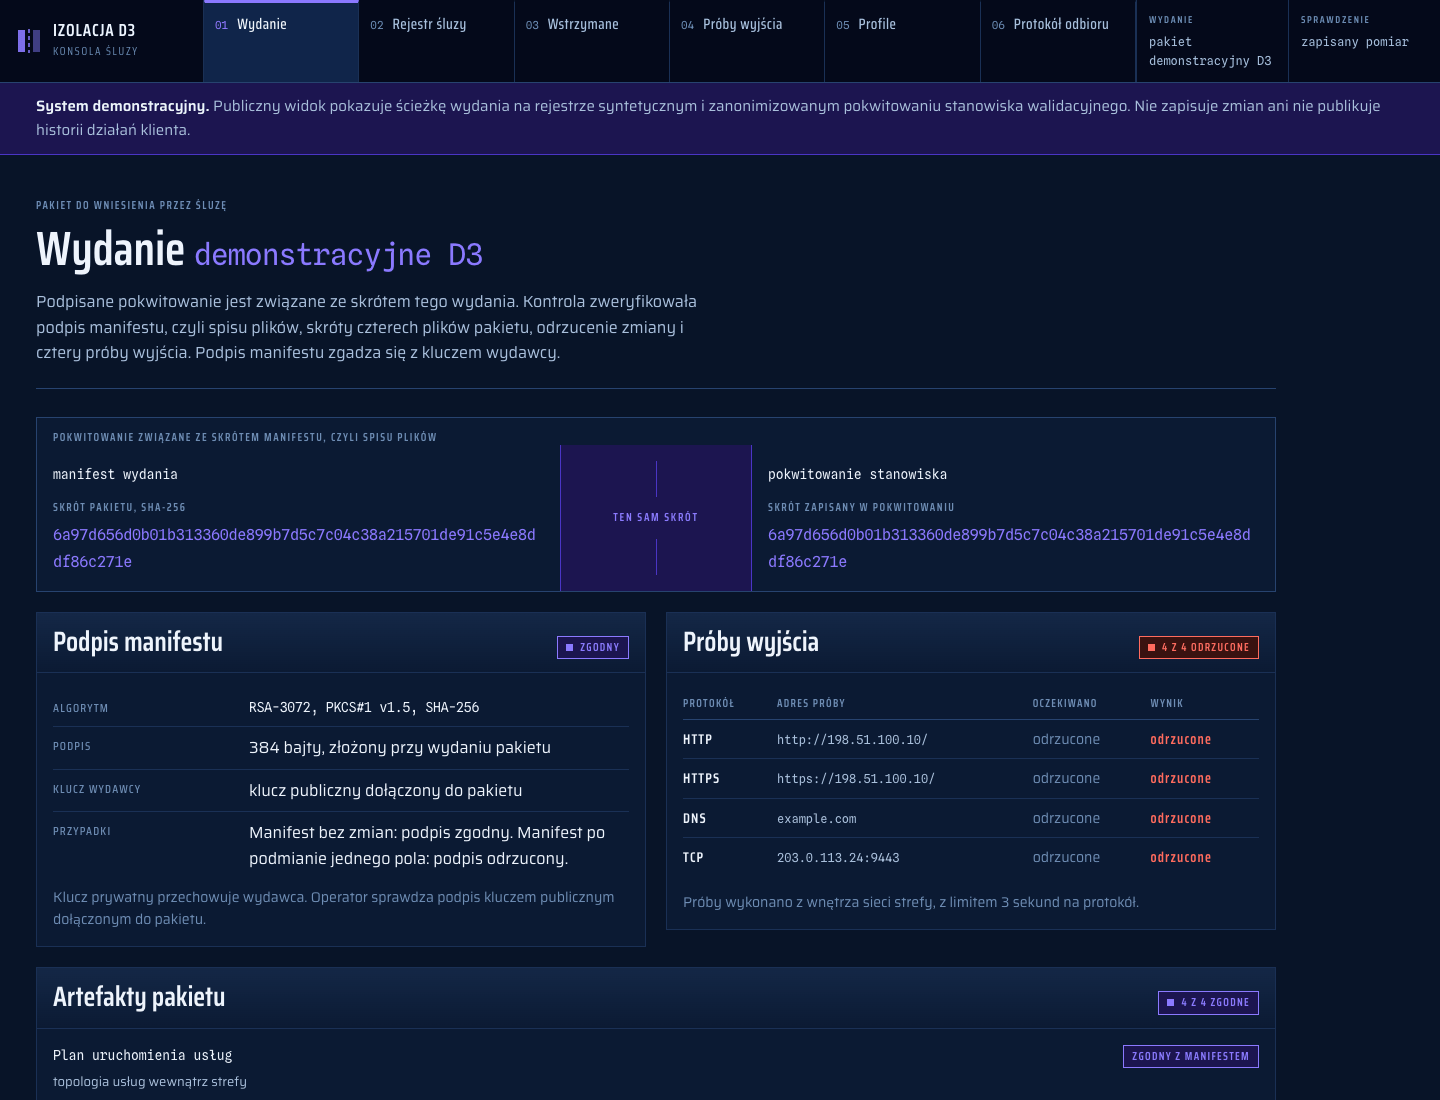Click 'klucz publiczny dołączony do pakietu'
Image resolution: width=1440 pixels, height=1100 pixels.
pos(386,791)
